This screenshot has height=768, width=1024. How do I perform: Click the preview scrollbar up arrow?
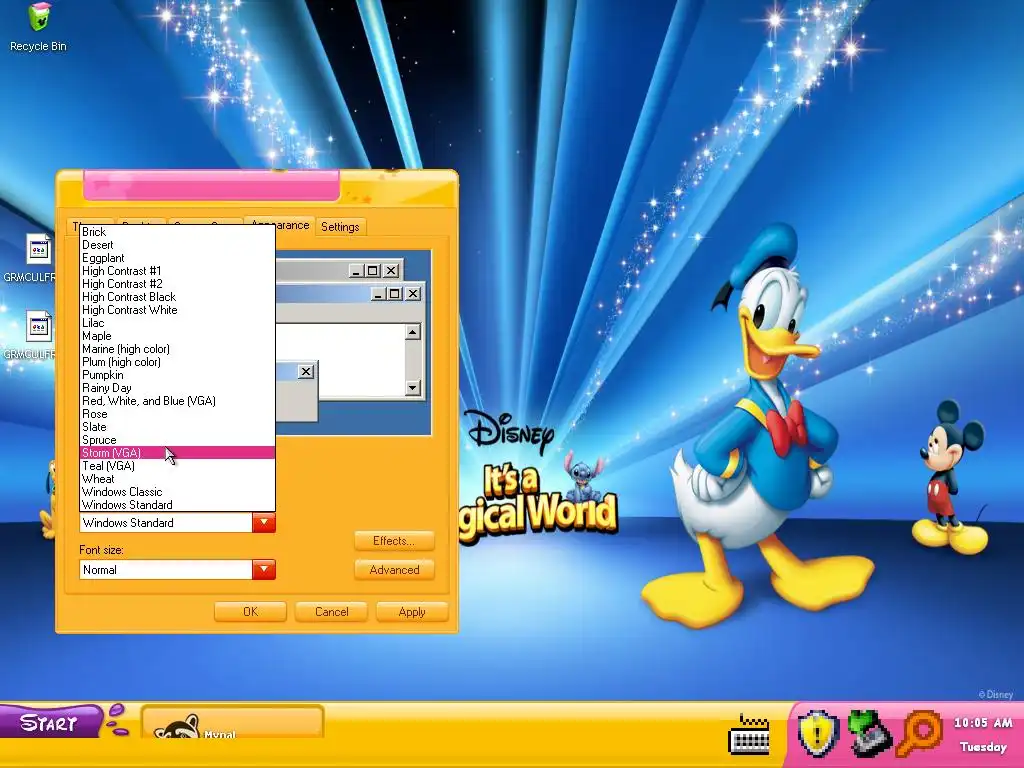(x=413, y=333)
